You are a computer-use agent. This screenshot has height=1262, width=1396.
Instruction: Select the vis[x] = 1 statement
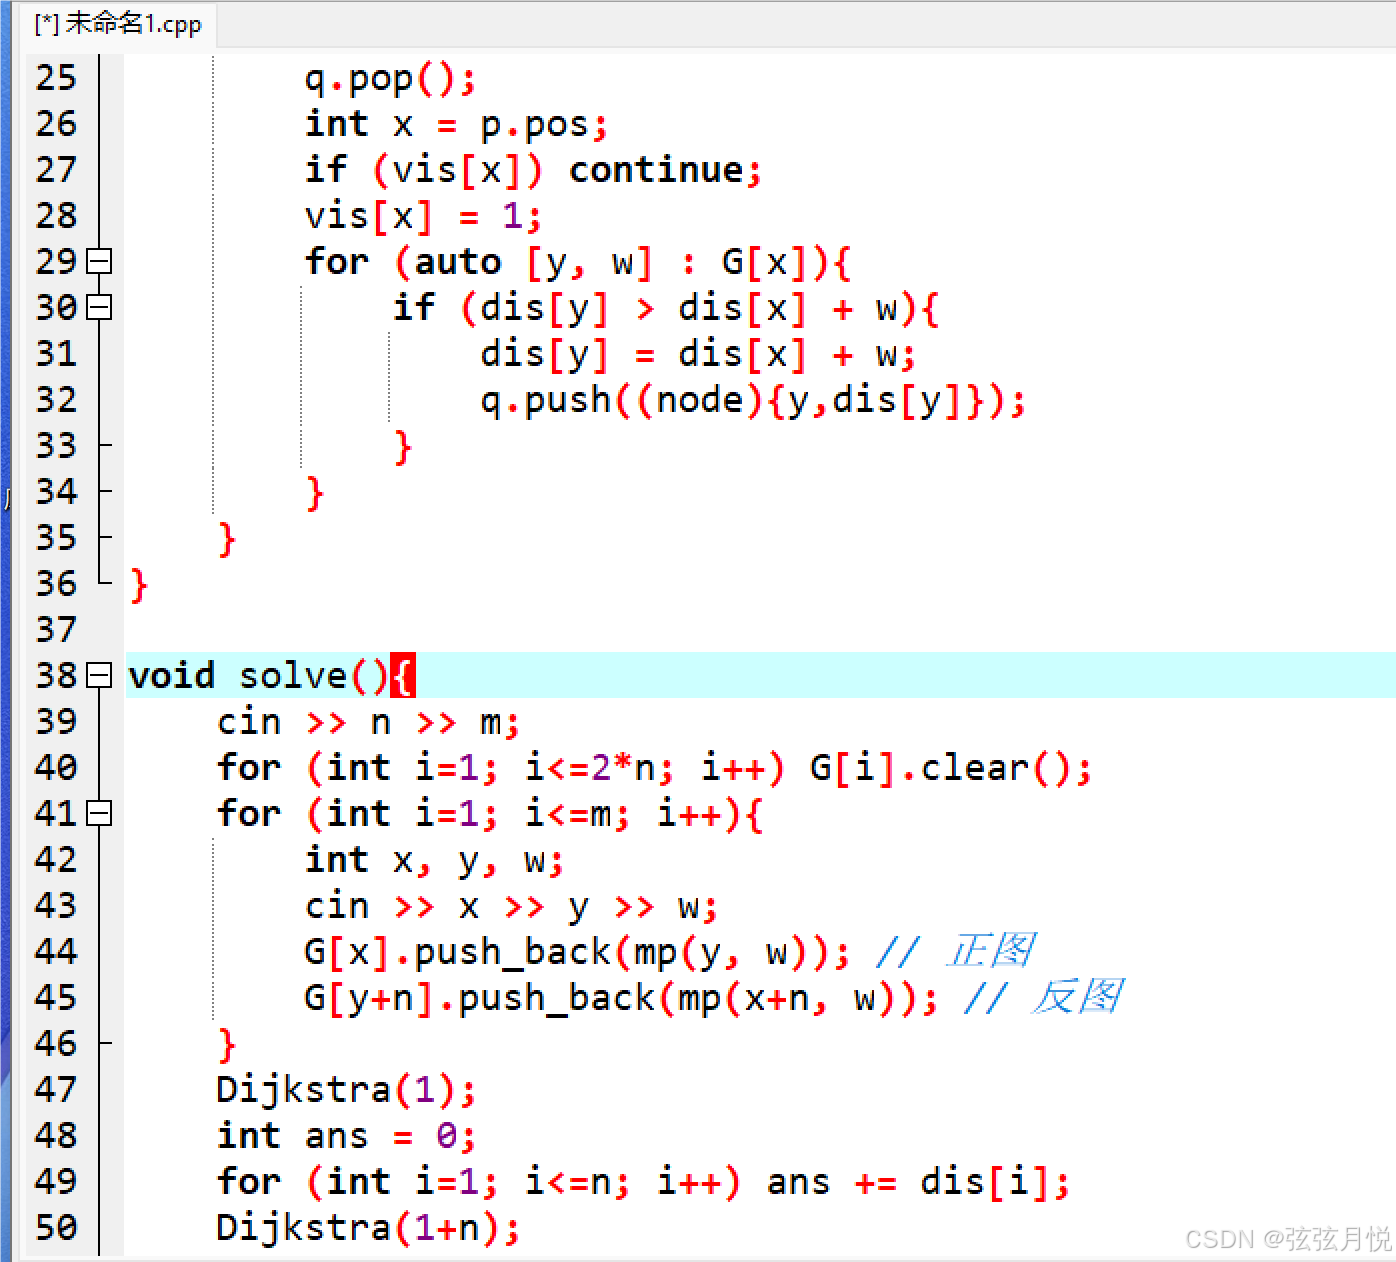pos(420,215)
